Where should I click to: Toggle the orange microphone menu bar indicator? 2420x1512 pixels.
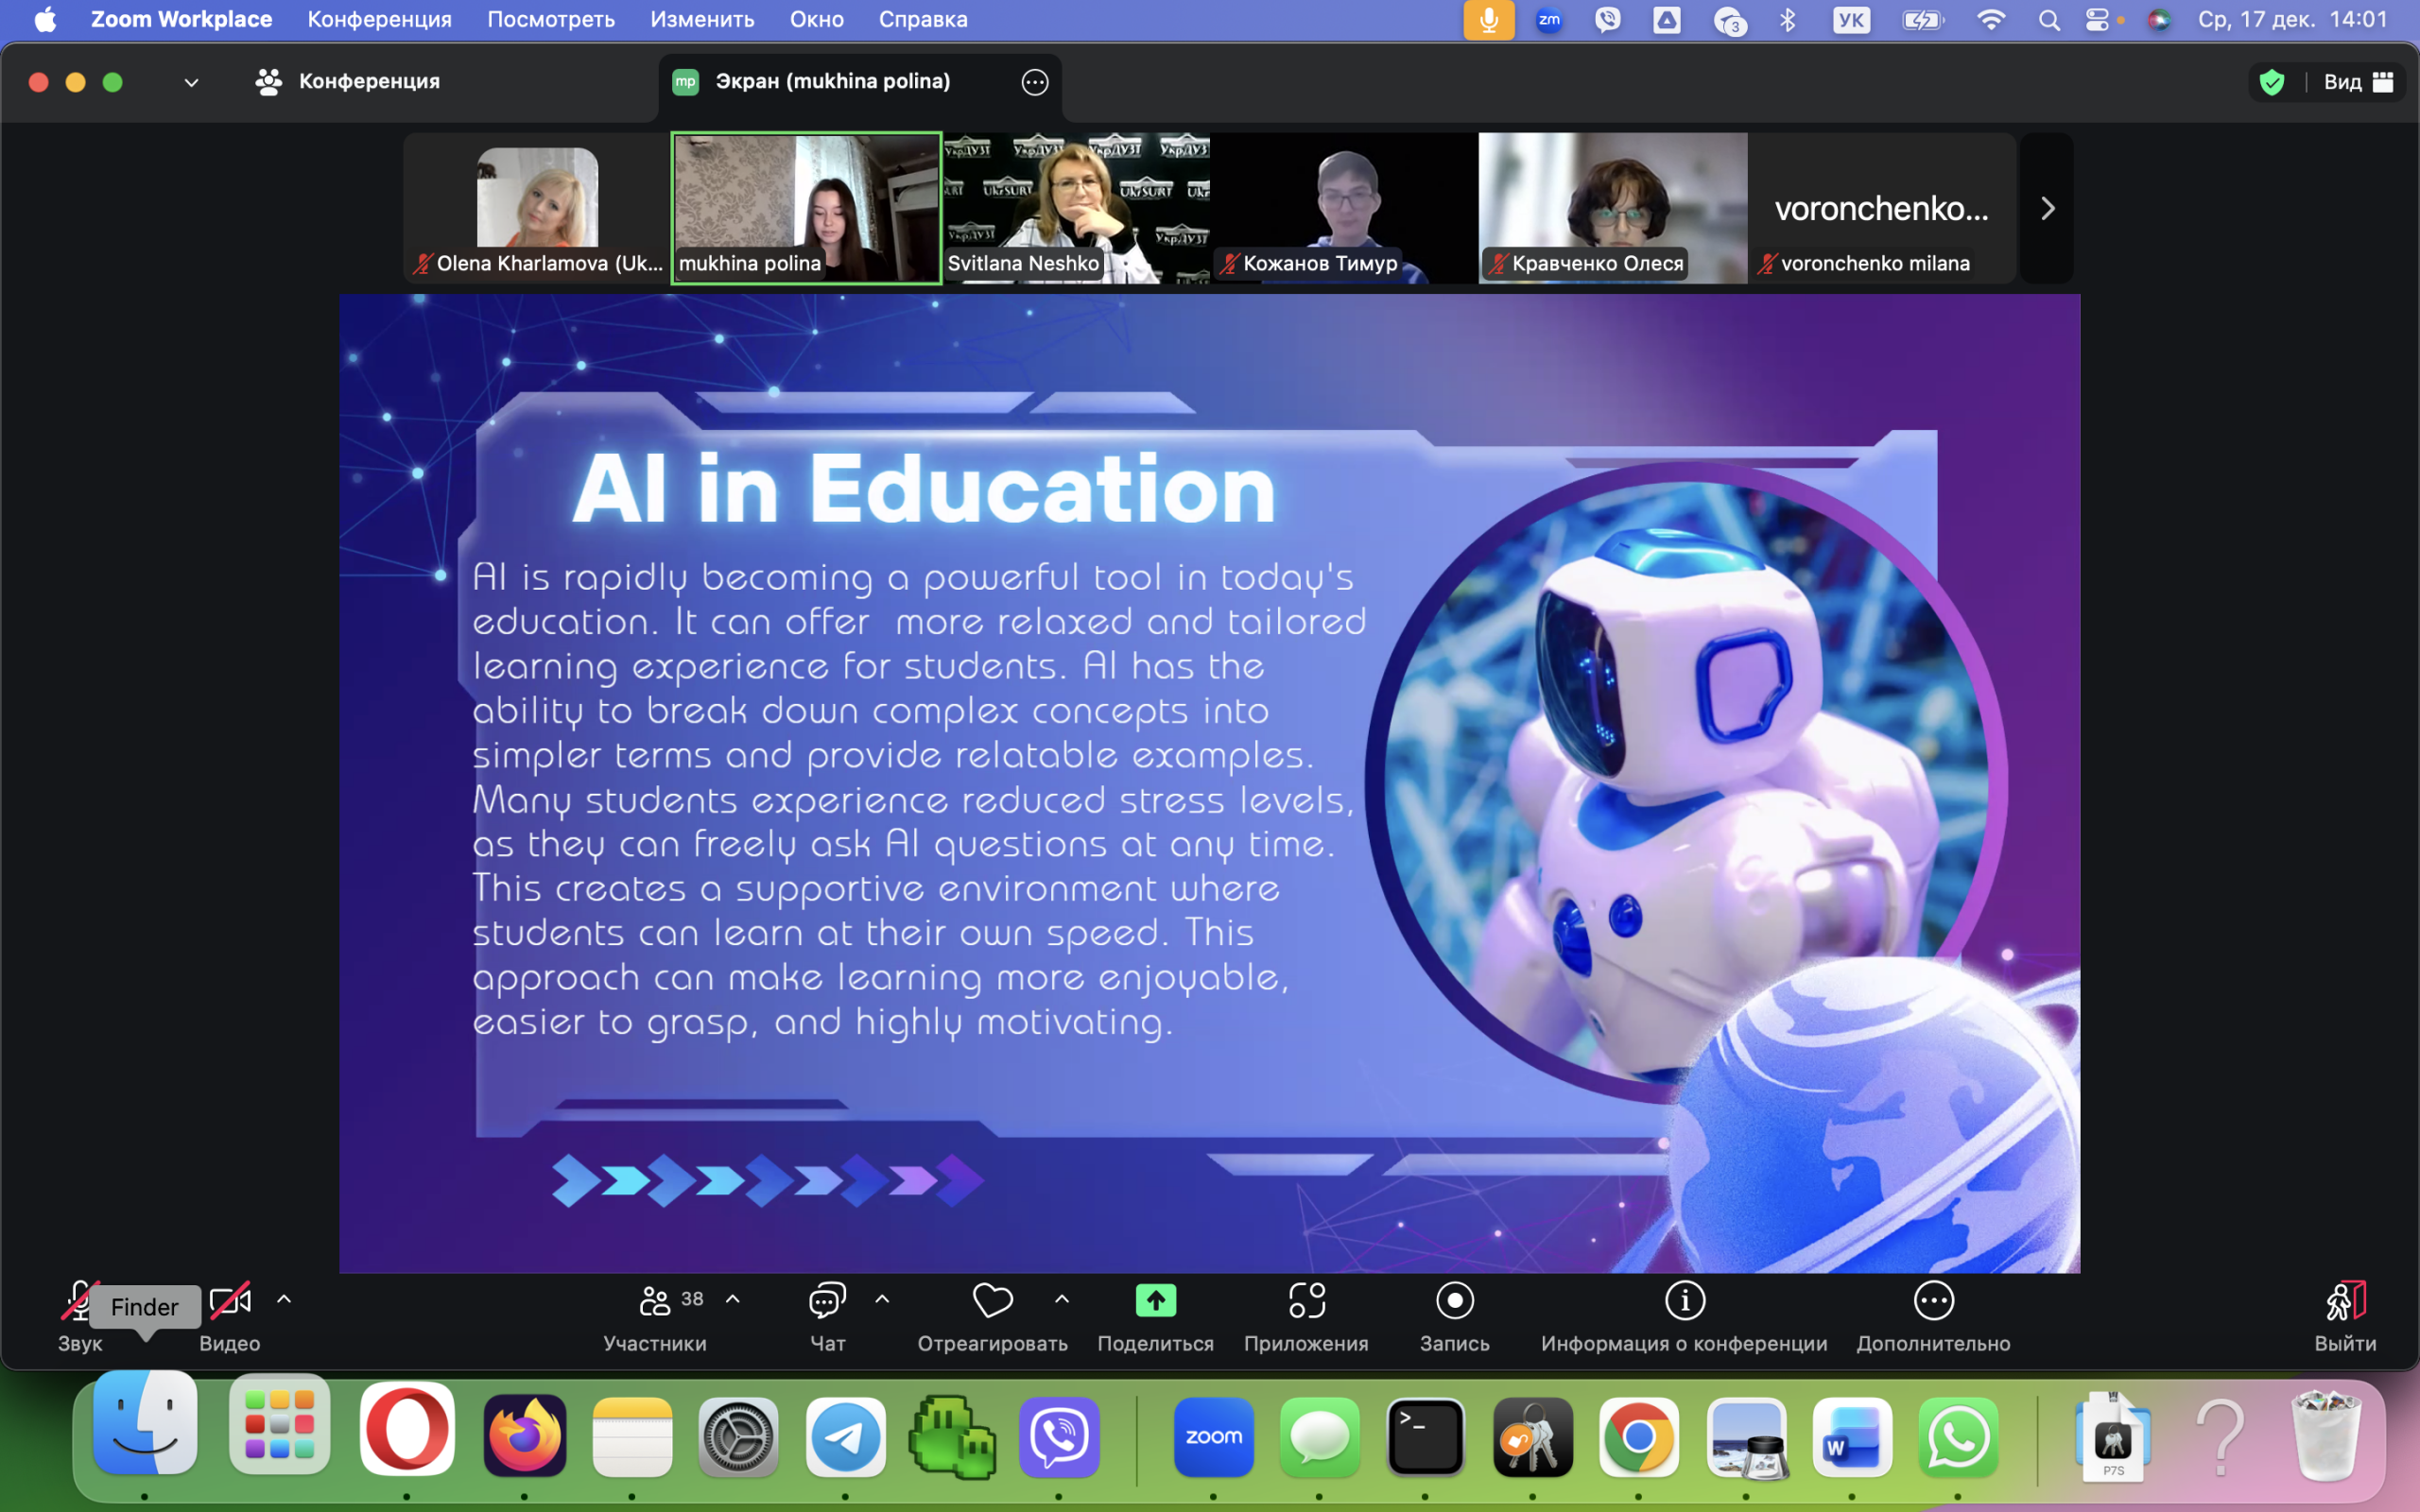point(1488,20)
